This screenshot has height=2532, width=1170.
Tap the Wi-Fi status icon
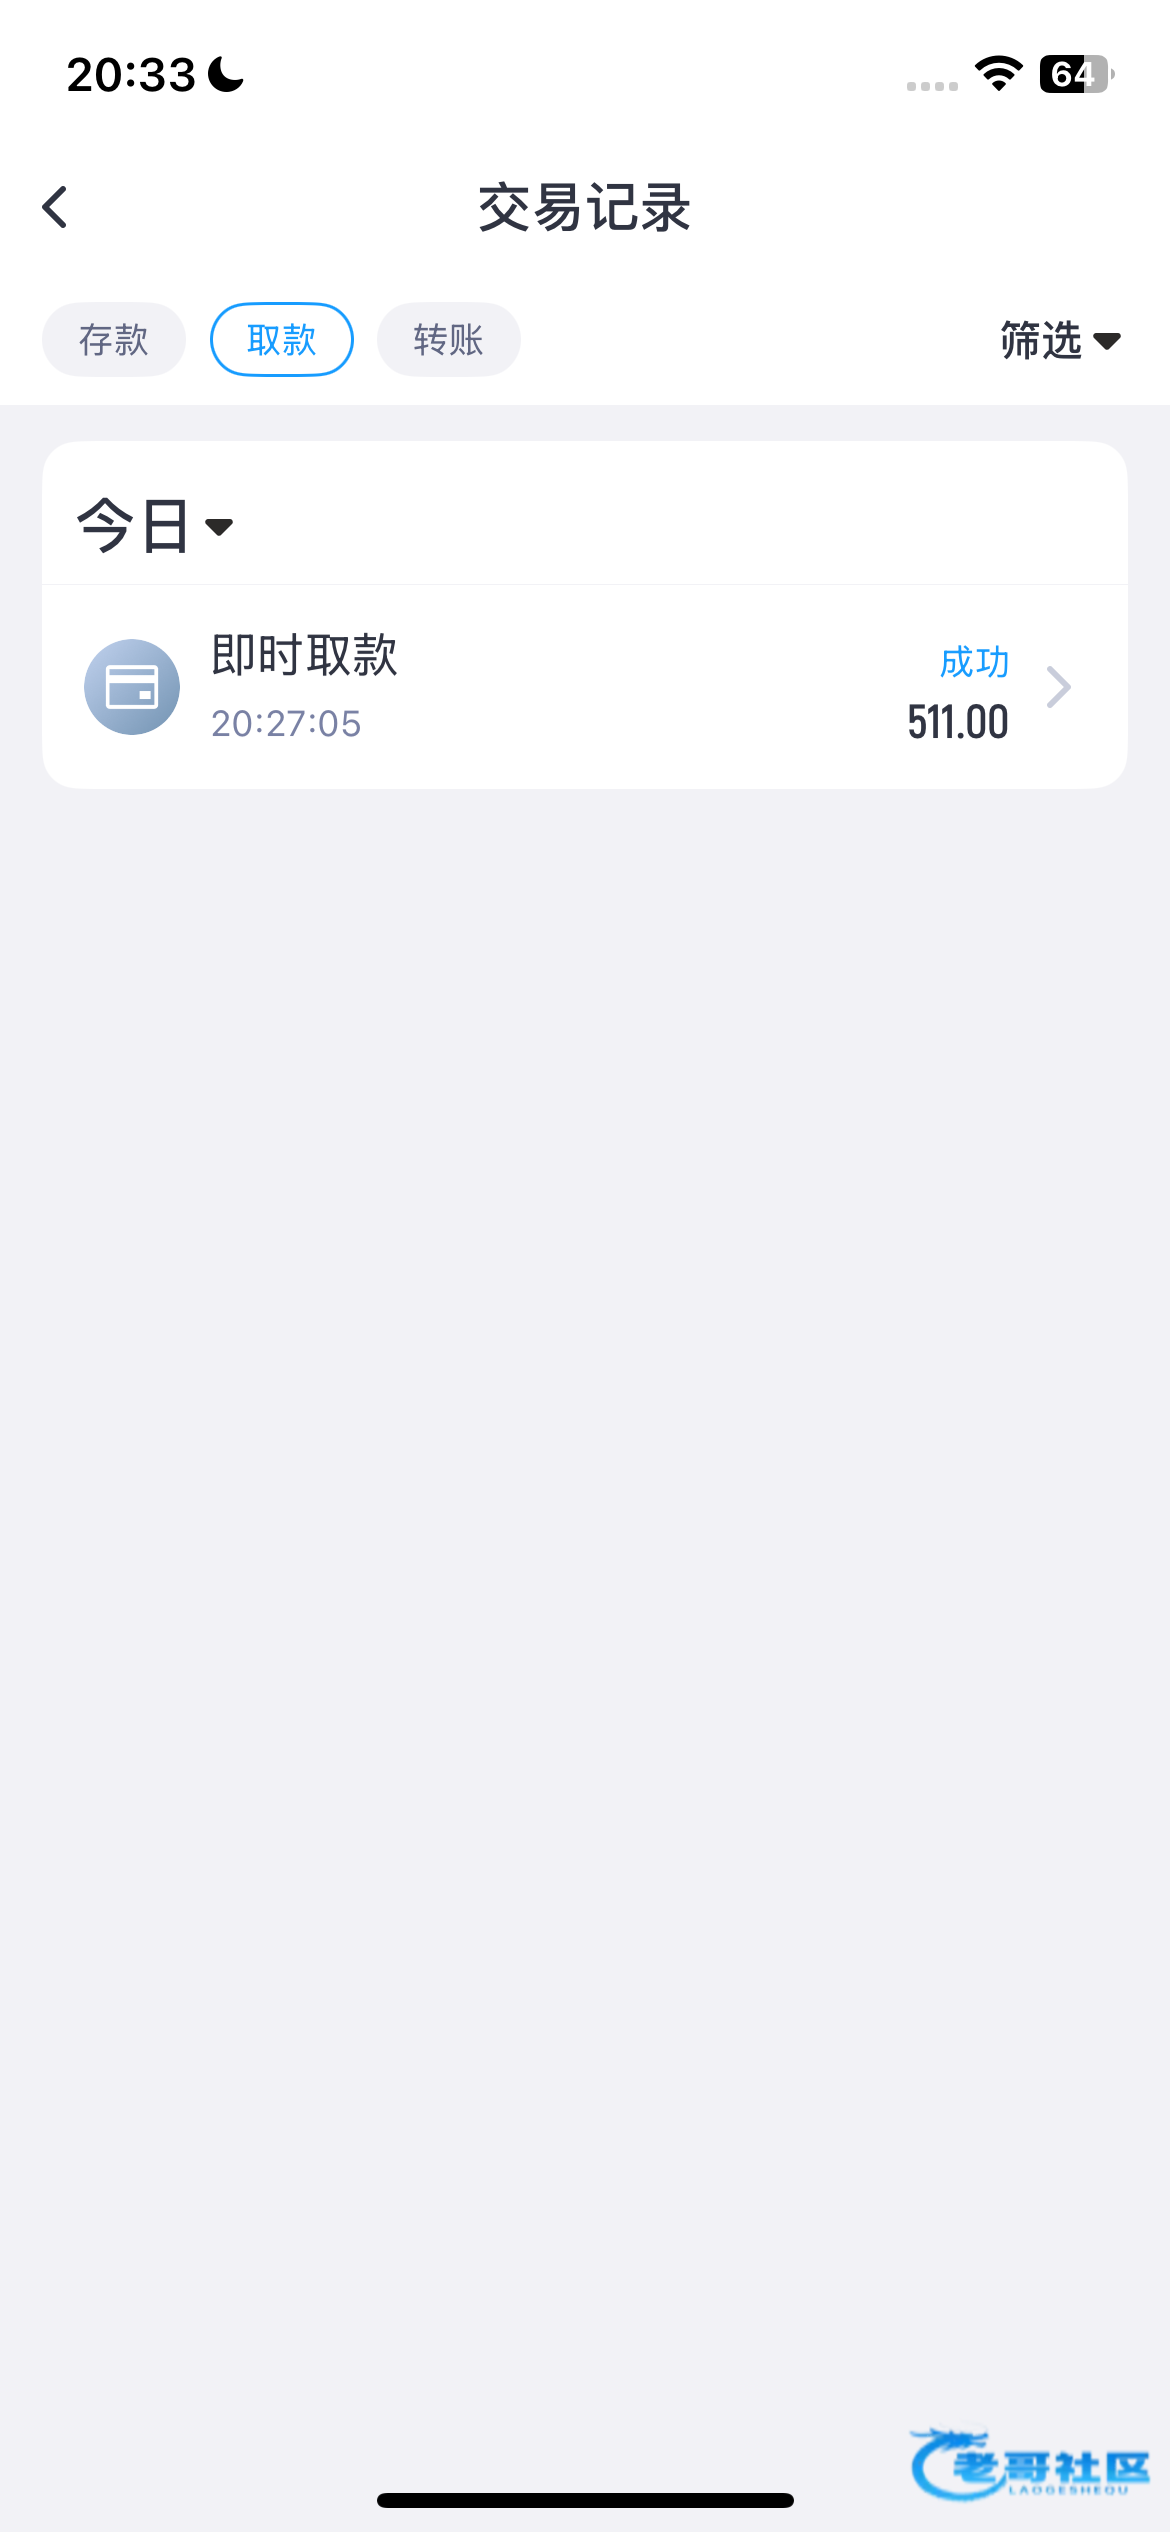(x=998, y=74)
